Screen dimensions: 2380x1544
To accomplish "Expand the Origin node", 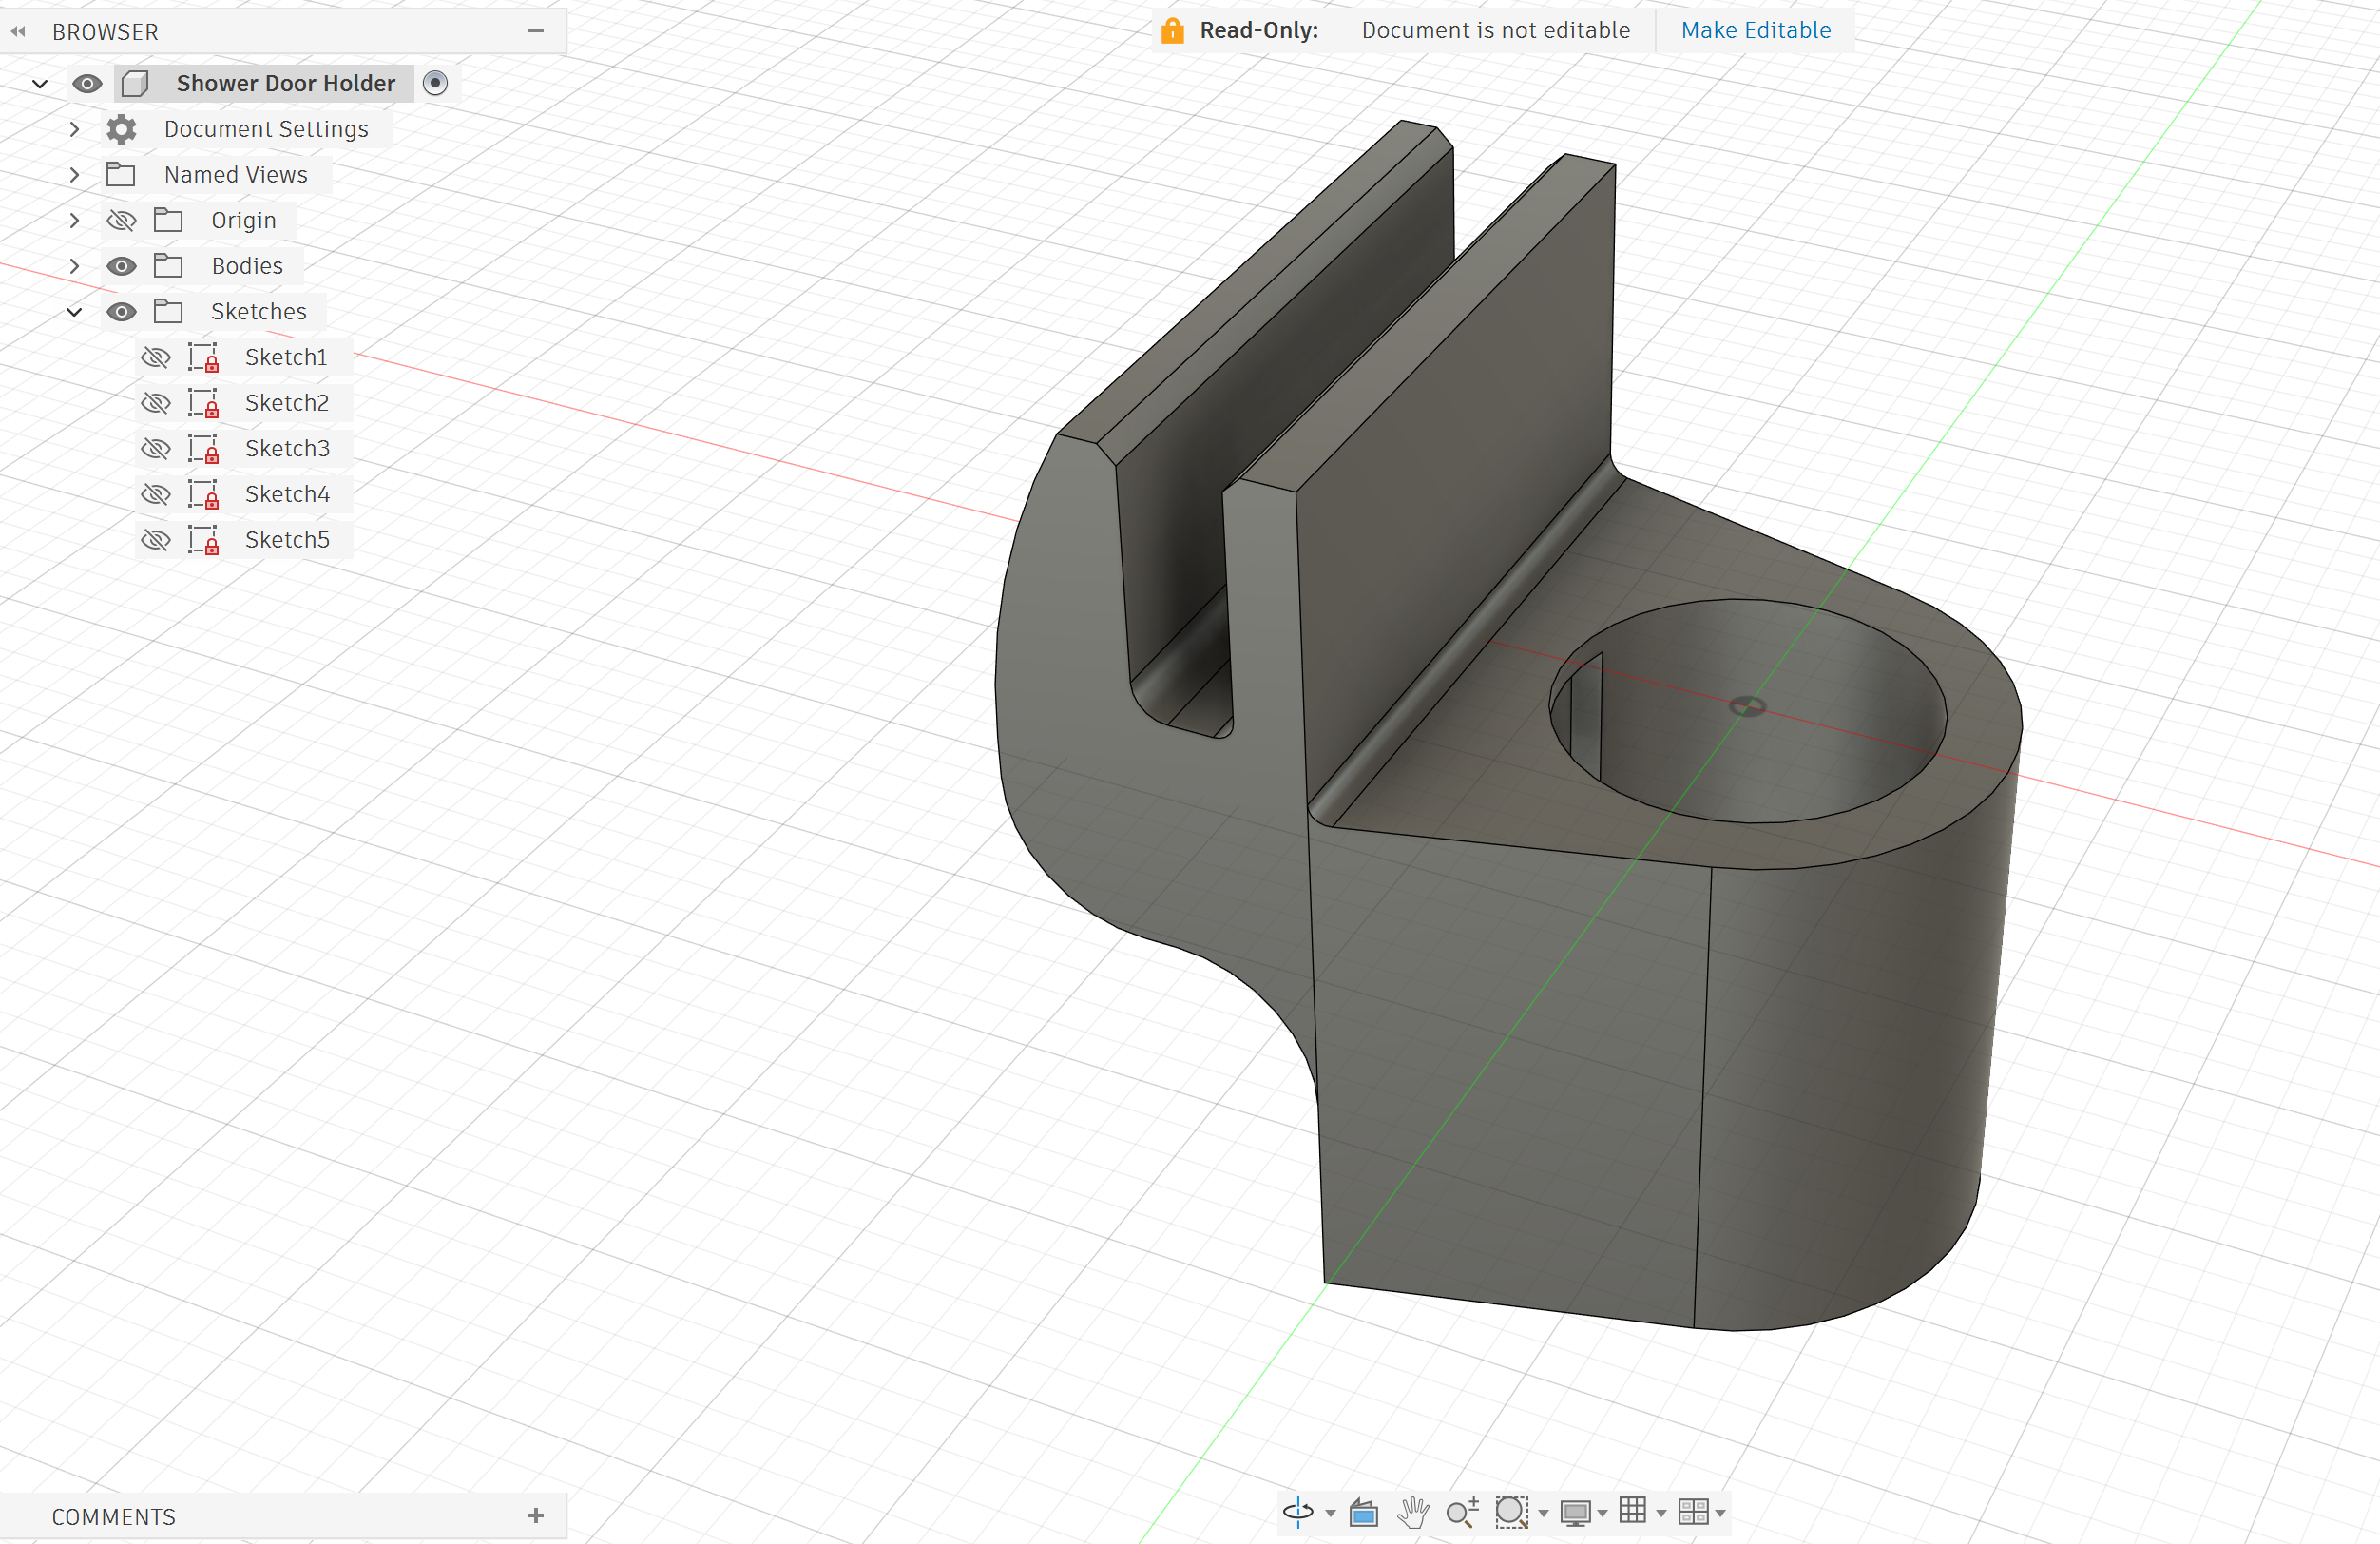I will (74, 220).
